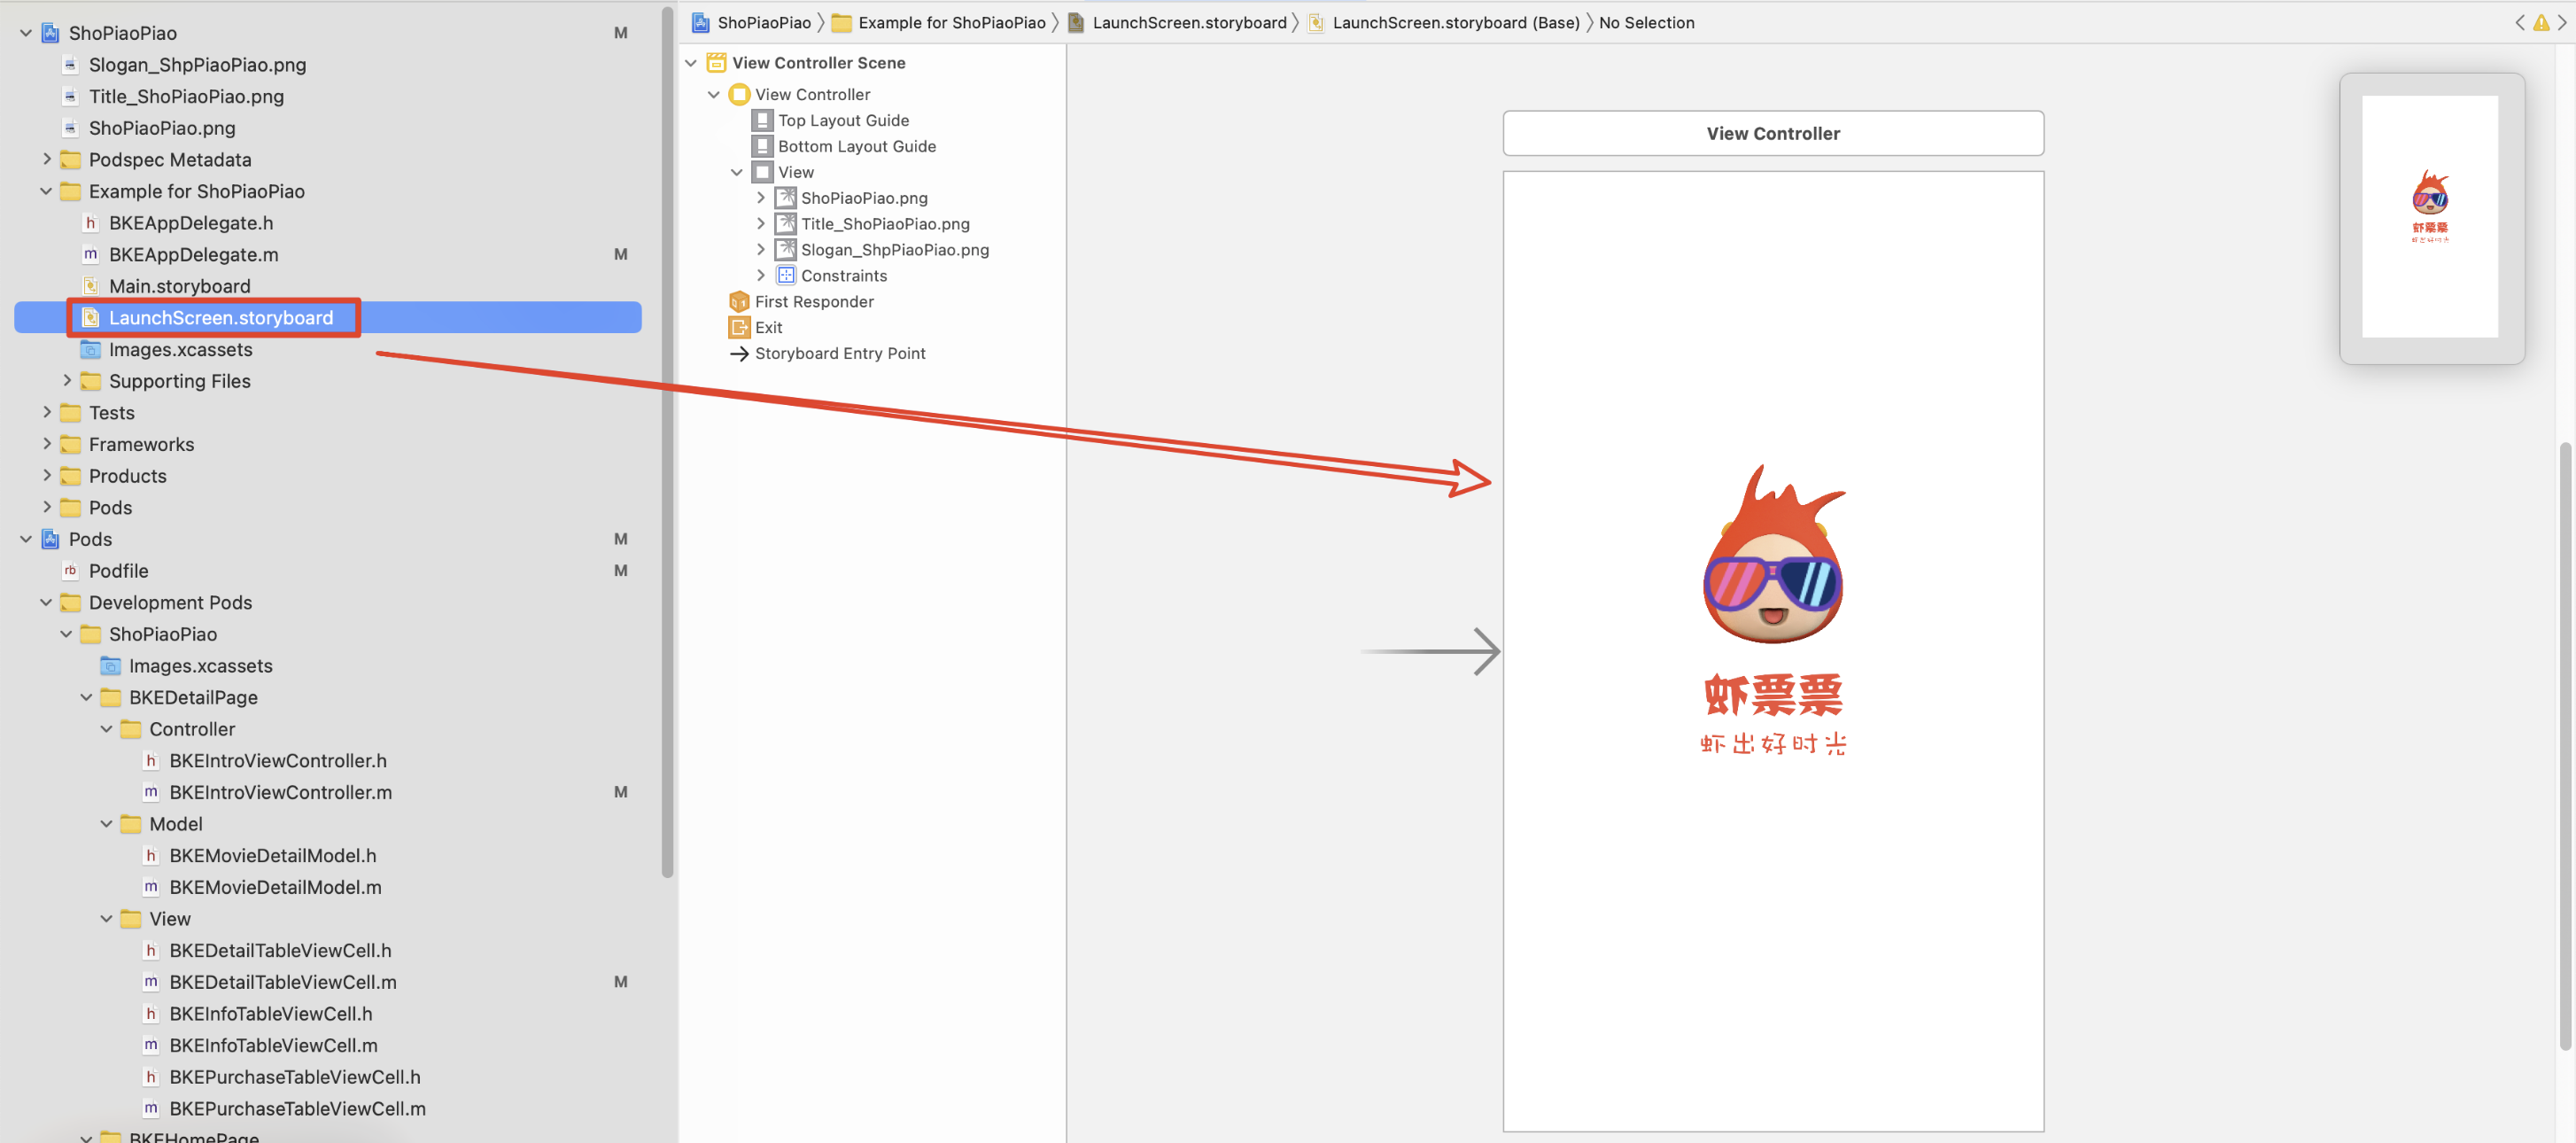Image resolution: width=2576 pixels, height=1143 pixels.
Task: Click No Selection in the jump bar
Action: [x=1646, y=23]
